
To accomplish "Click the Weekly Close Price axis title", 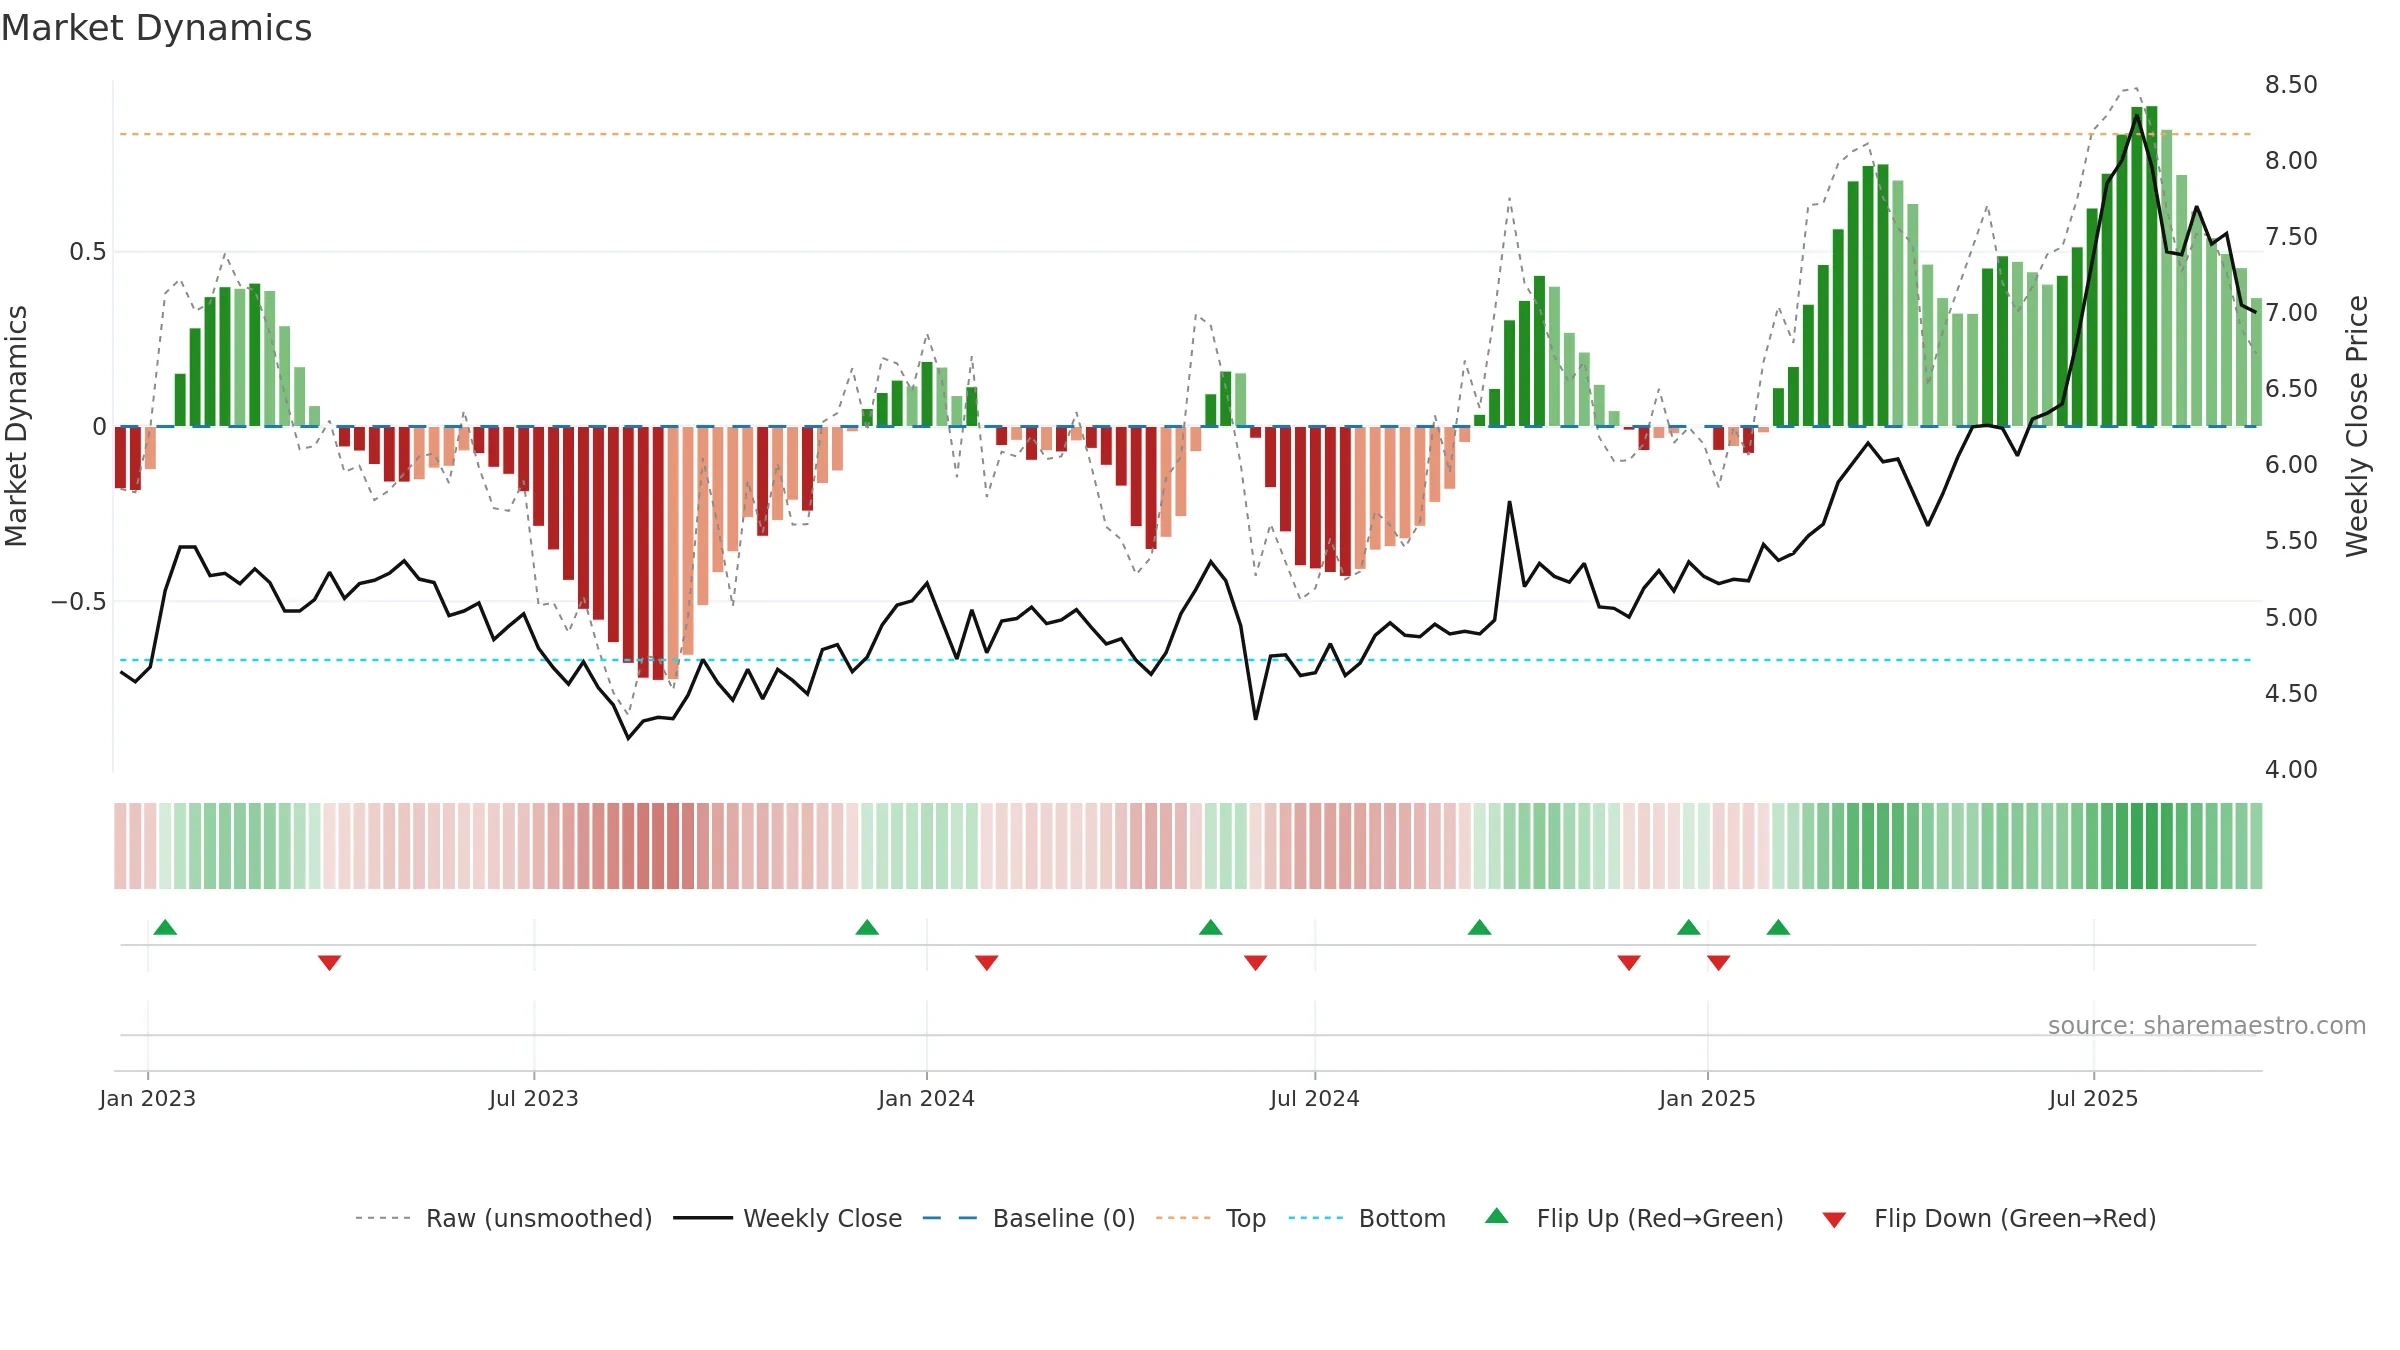I will pos(2358,426).
